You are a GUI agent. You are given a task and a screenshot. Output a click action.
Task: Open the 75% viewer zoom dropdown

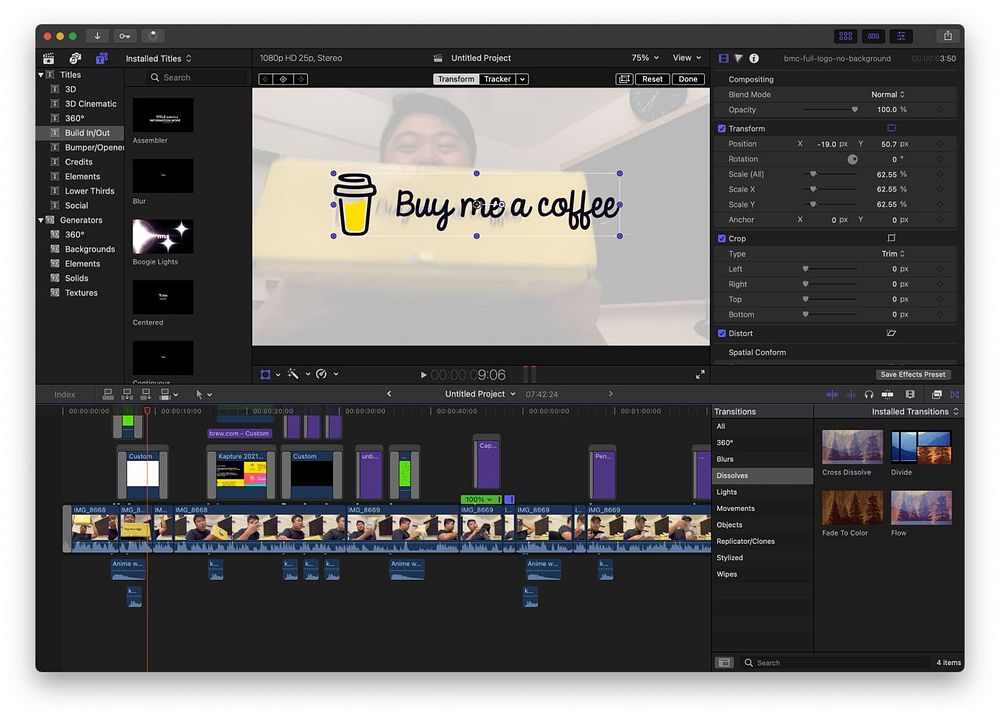[x=645, y=58]
